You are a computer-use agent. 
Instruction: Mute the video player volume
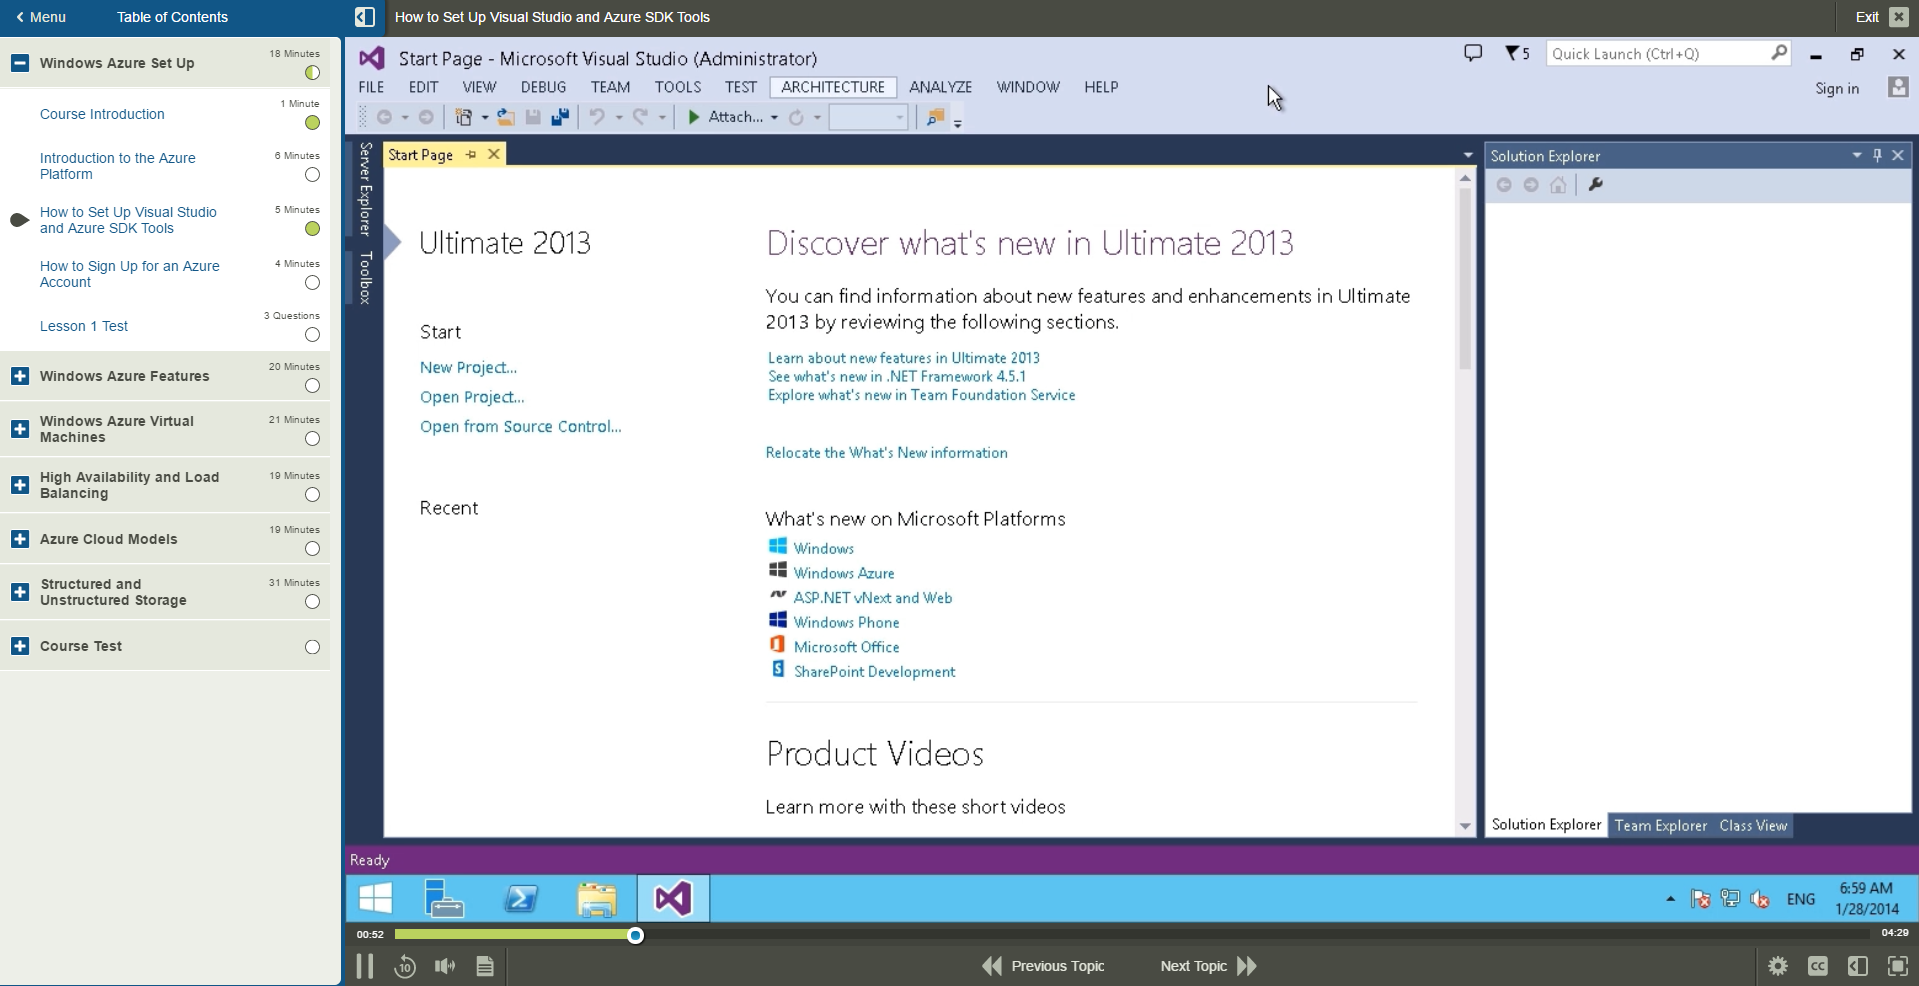coord(444,966)
